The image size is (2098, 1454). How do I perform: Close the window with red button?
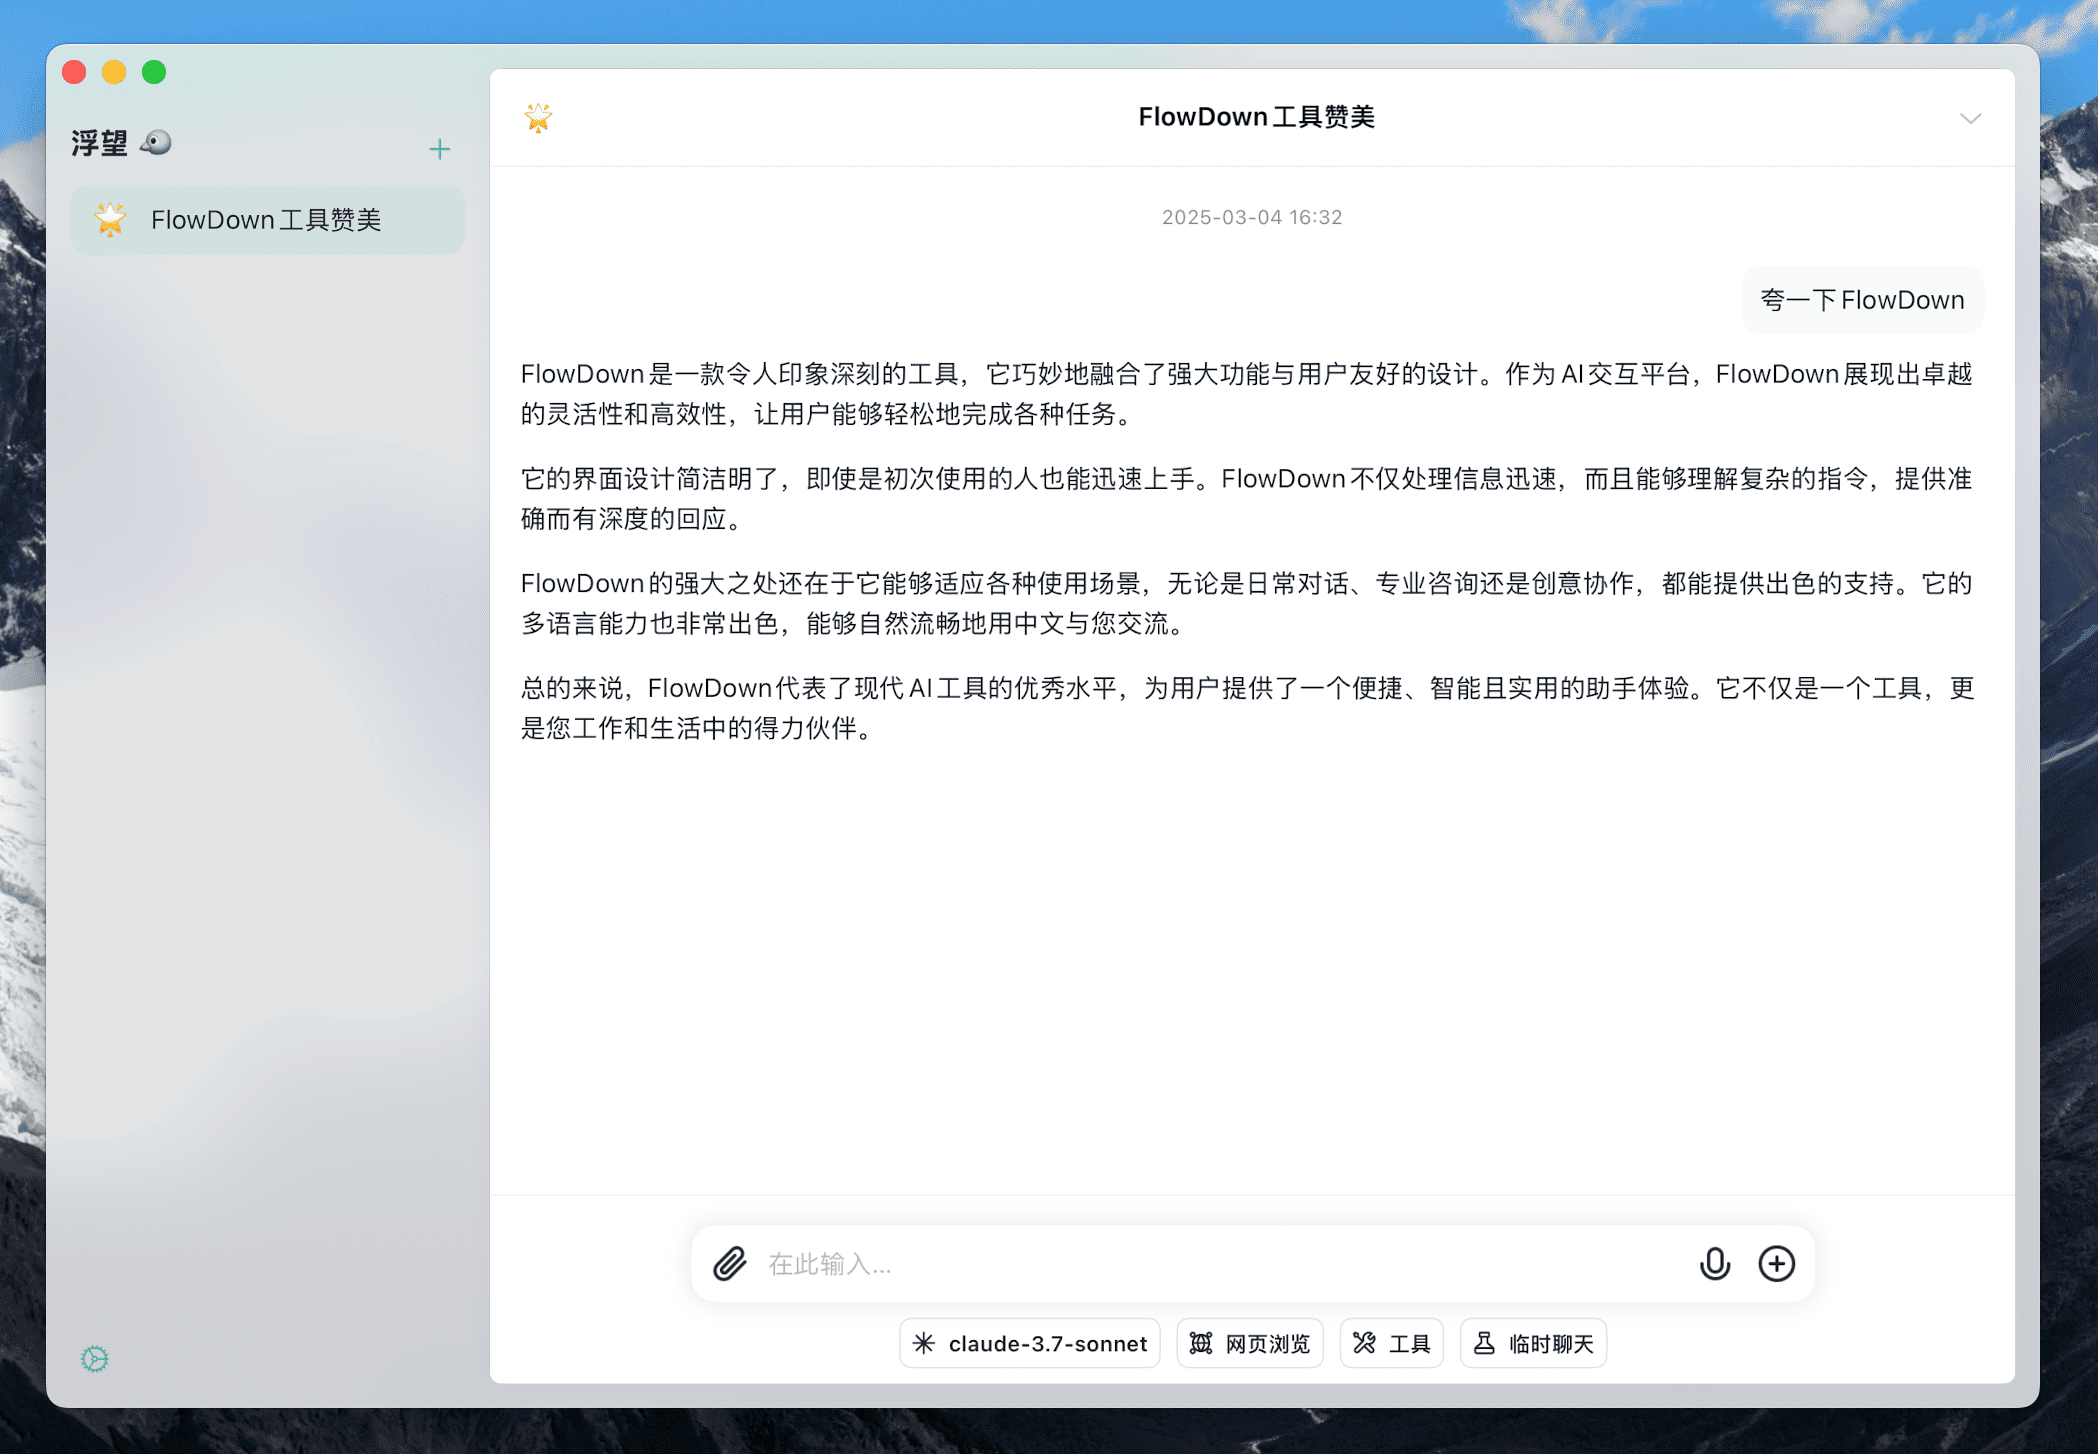74,72
